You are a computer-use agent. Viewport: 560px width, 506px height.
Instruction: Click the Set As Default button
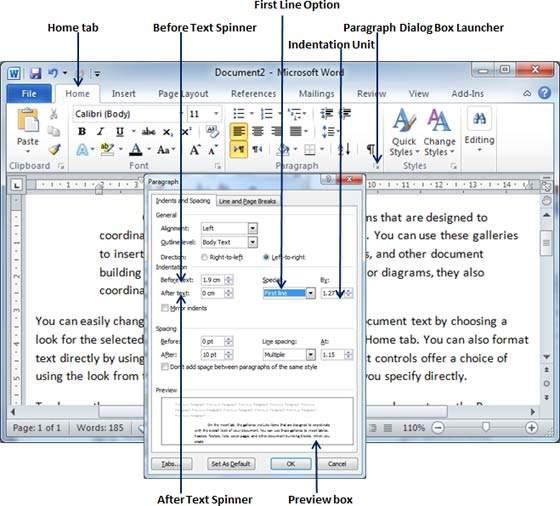pos(231,464)
